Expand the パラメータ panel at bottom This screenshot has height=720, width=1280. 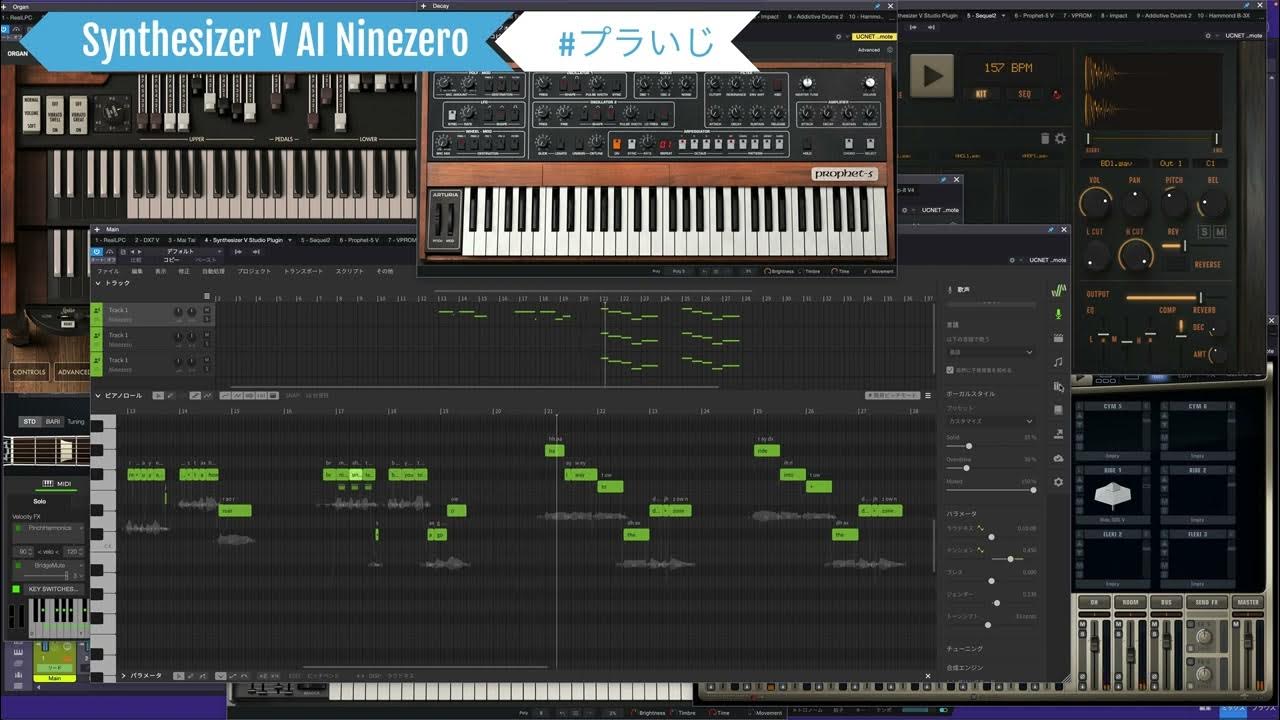123,676
